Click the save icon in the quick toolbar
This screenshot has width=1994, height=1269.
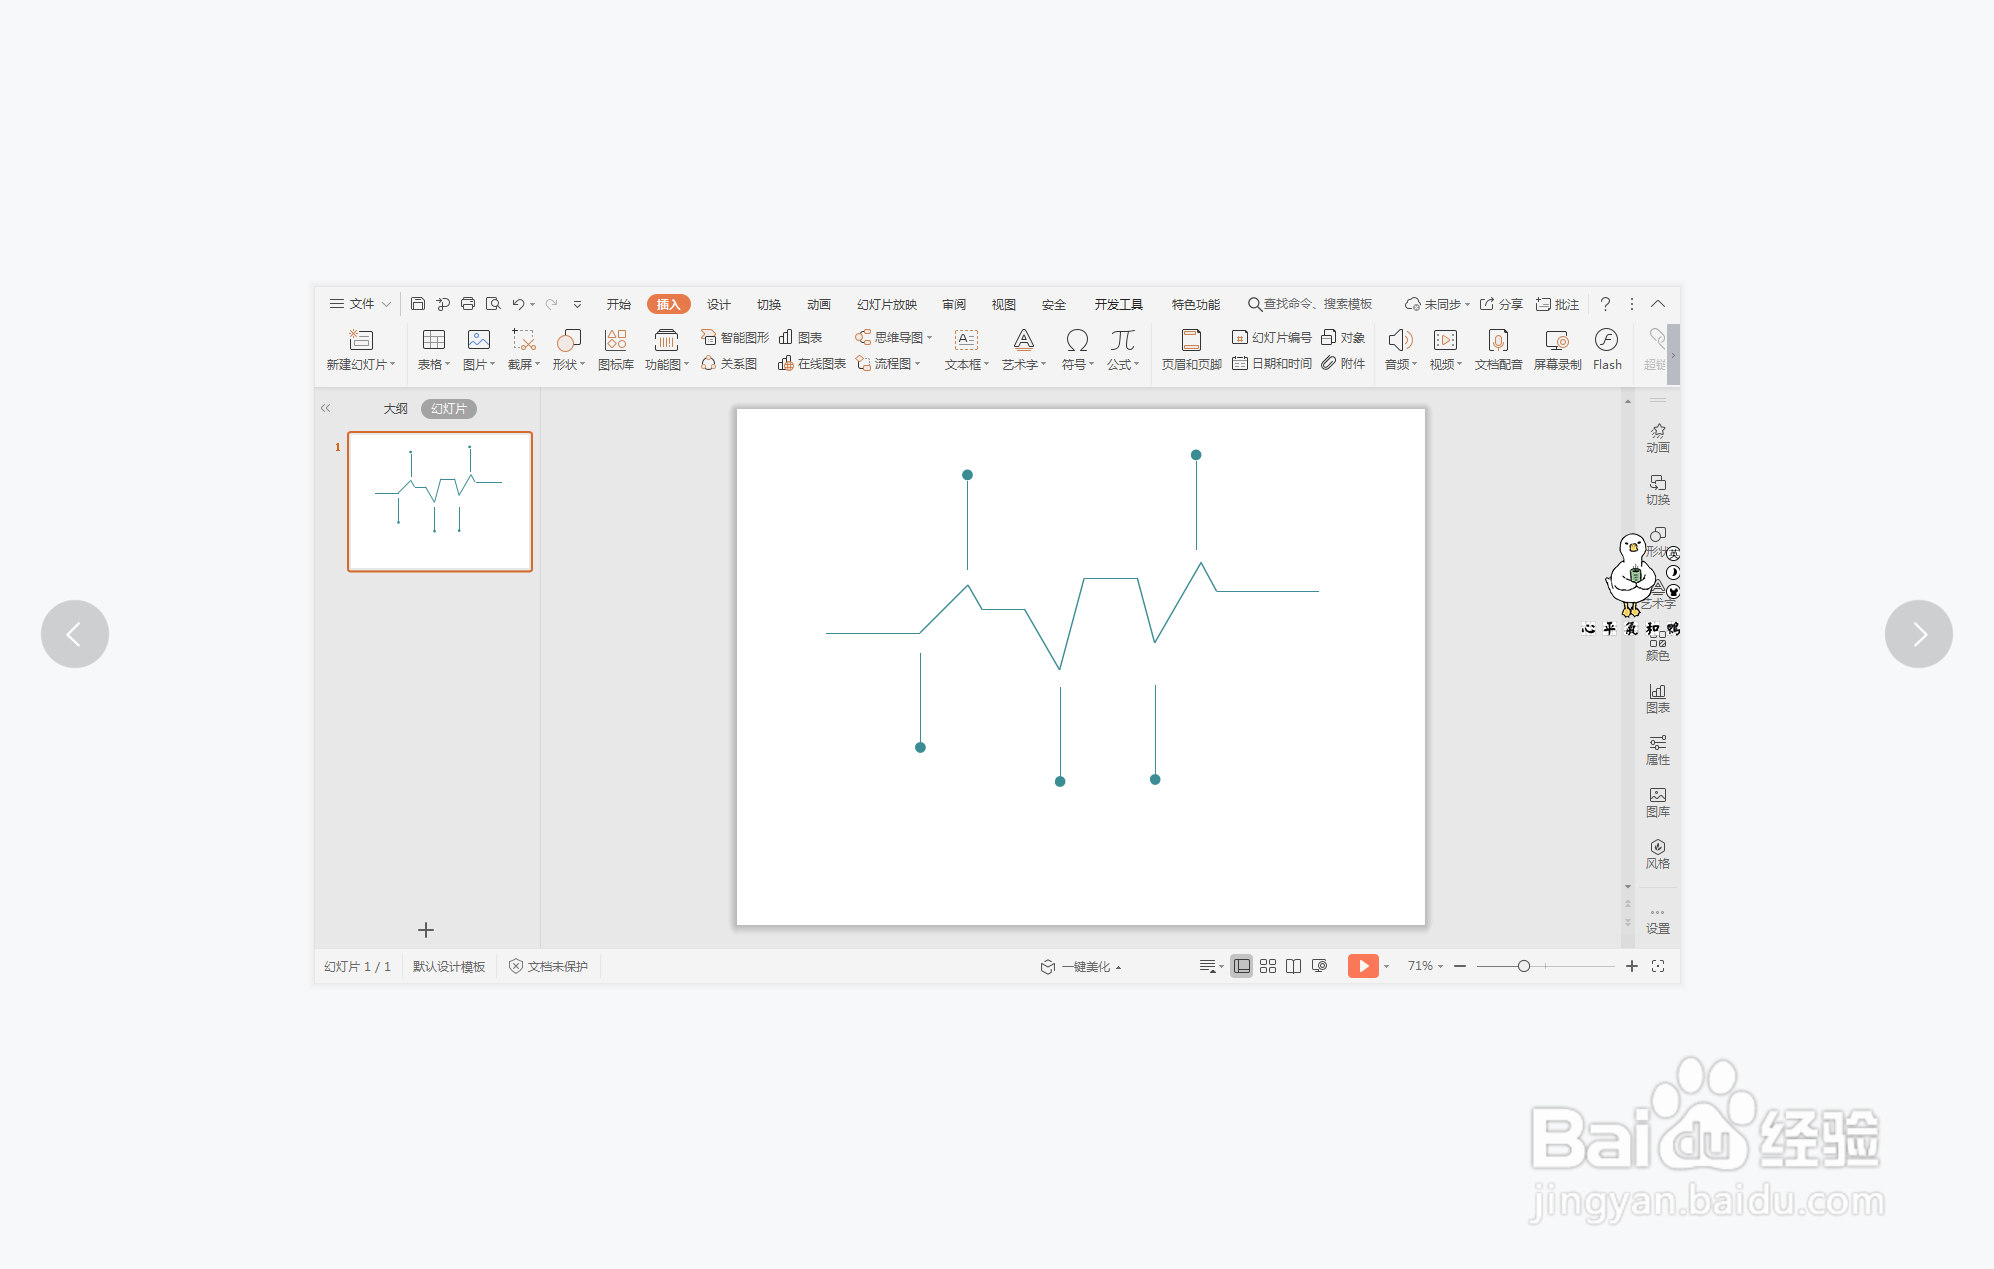point(418,304)
